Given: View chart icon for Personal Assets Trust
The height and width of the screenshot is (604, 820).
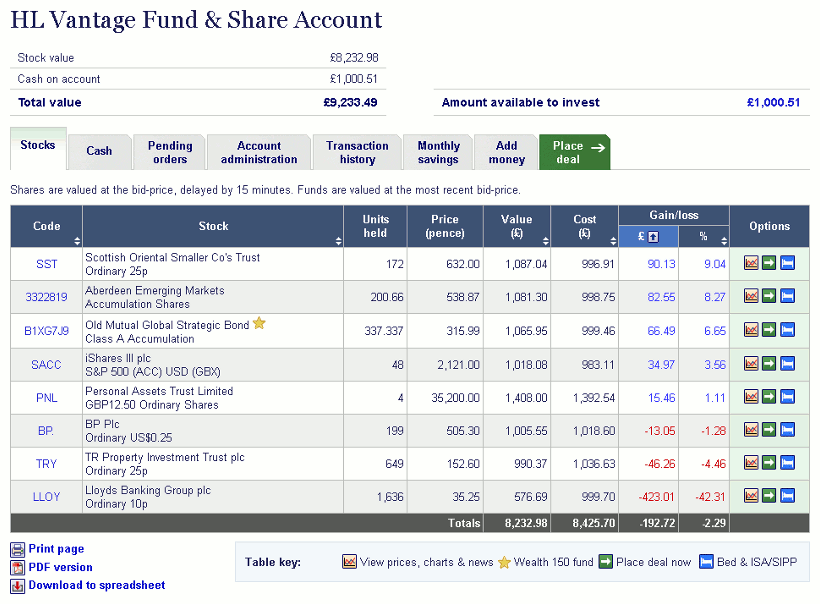Looking at the screenshot, I should click(751, 396).
